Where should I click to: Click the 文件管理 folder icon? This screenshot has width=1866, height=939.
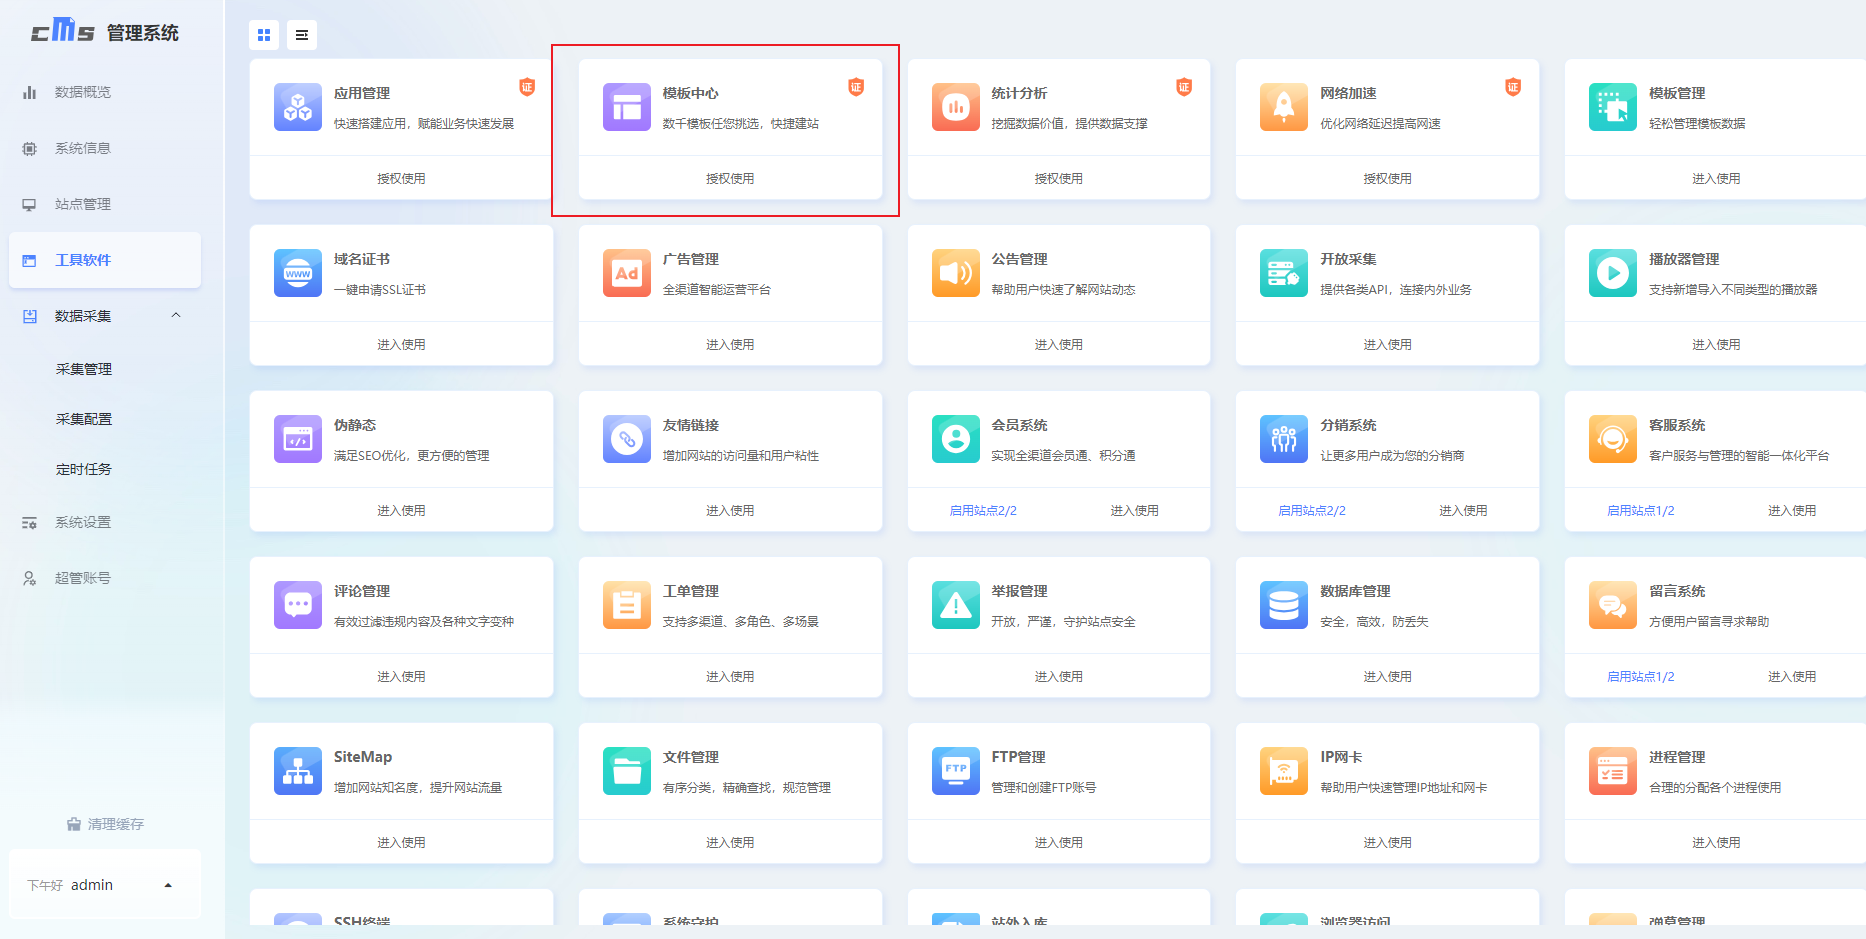[x=627, y=771]
